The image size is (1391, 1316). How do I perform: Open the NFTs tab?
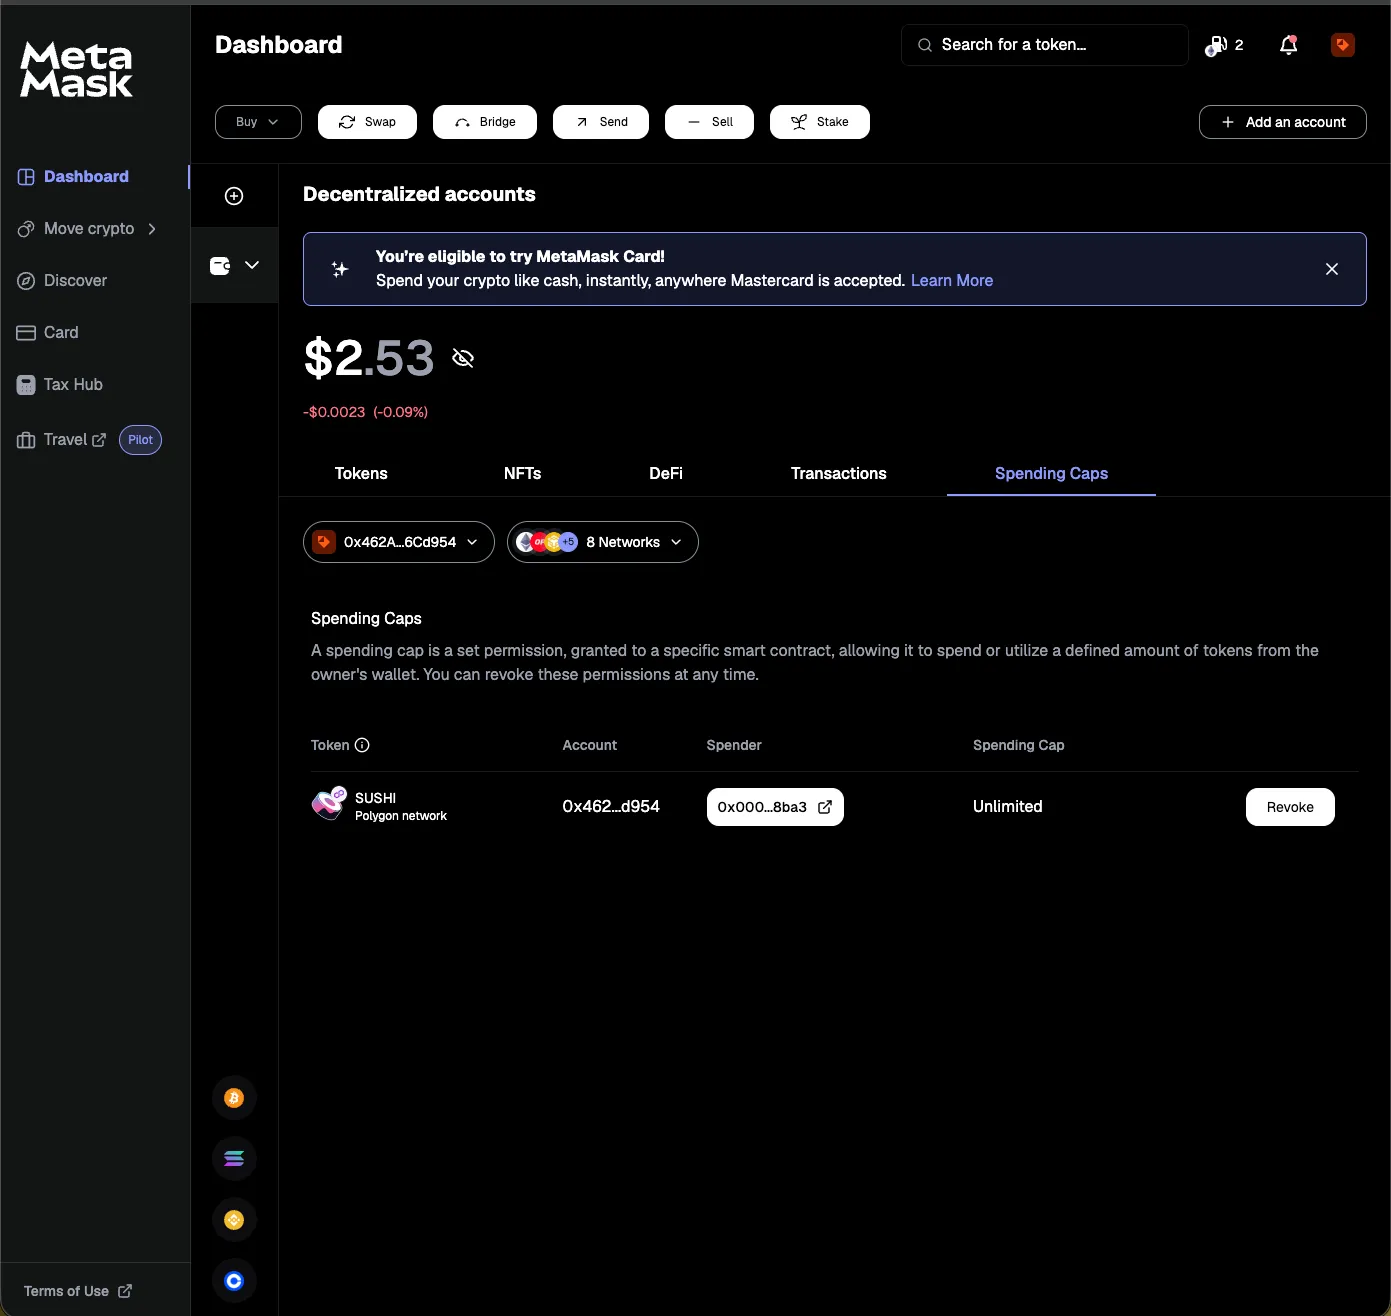[x=522, y=473]
